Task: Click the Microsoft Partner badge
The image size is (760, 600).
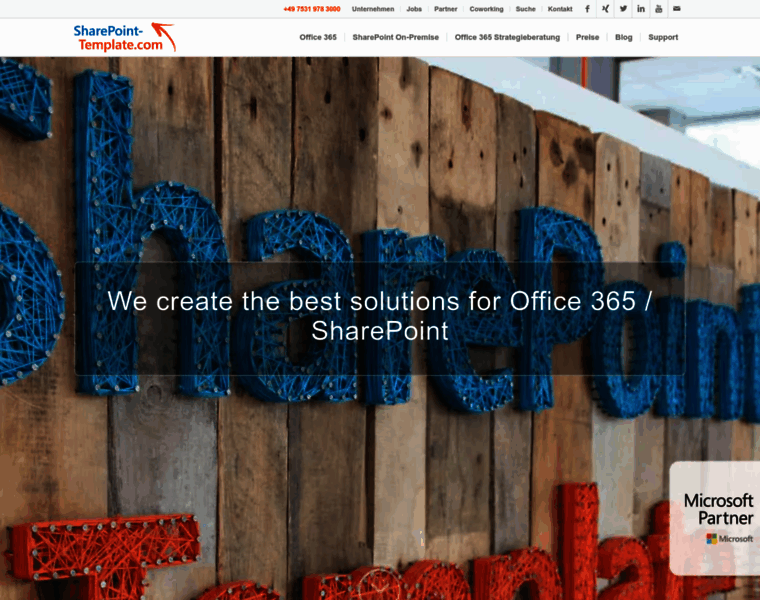Action: 715,518
